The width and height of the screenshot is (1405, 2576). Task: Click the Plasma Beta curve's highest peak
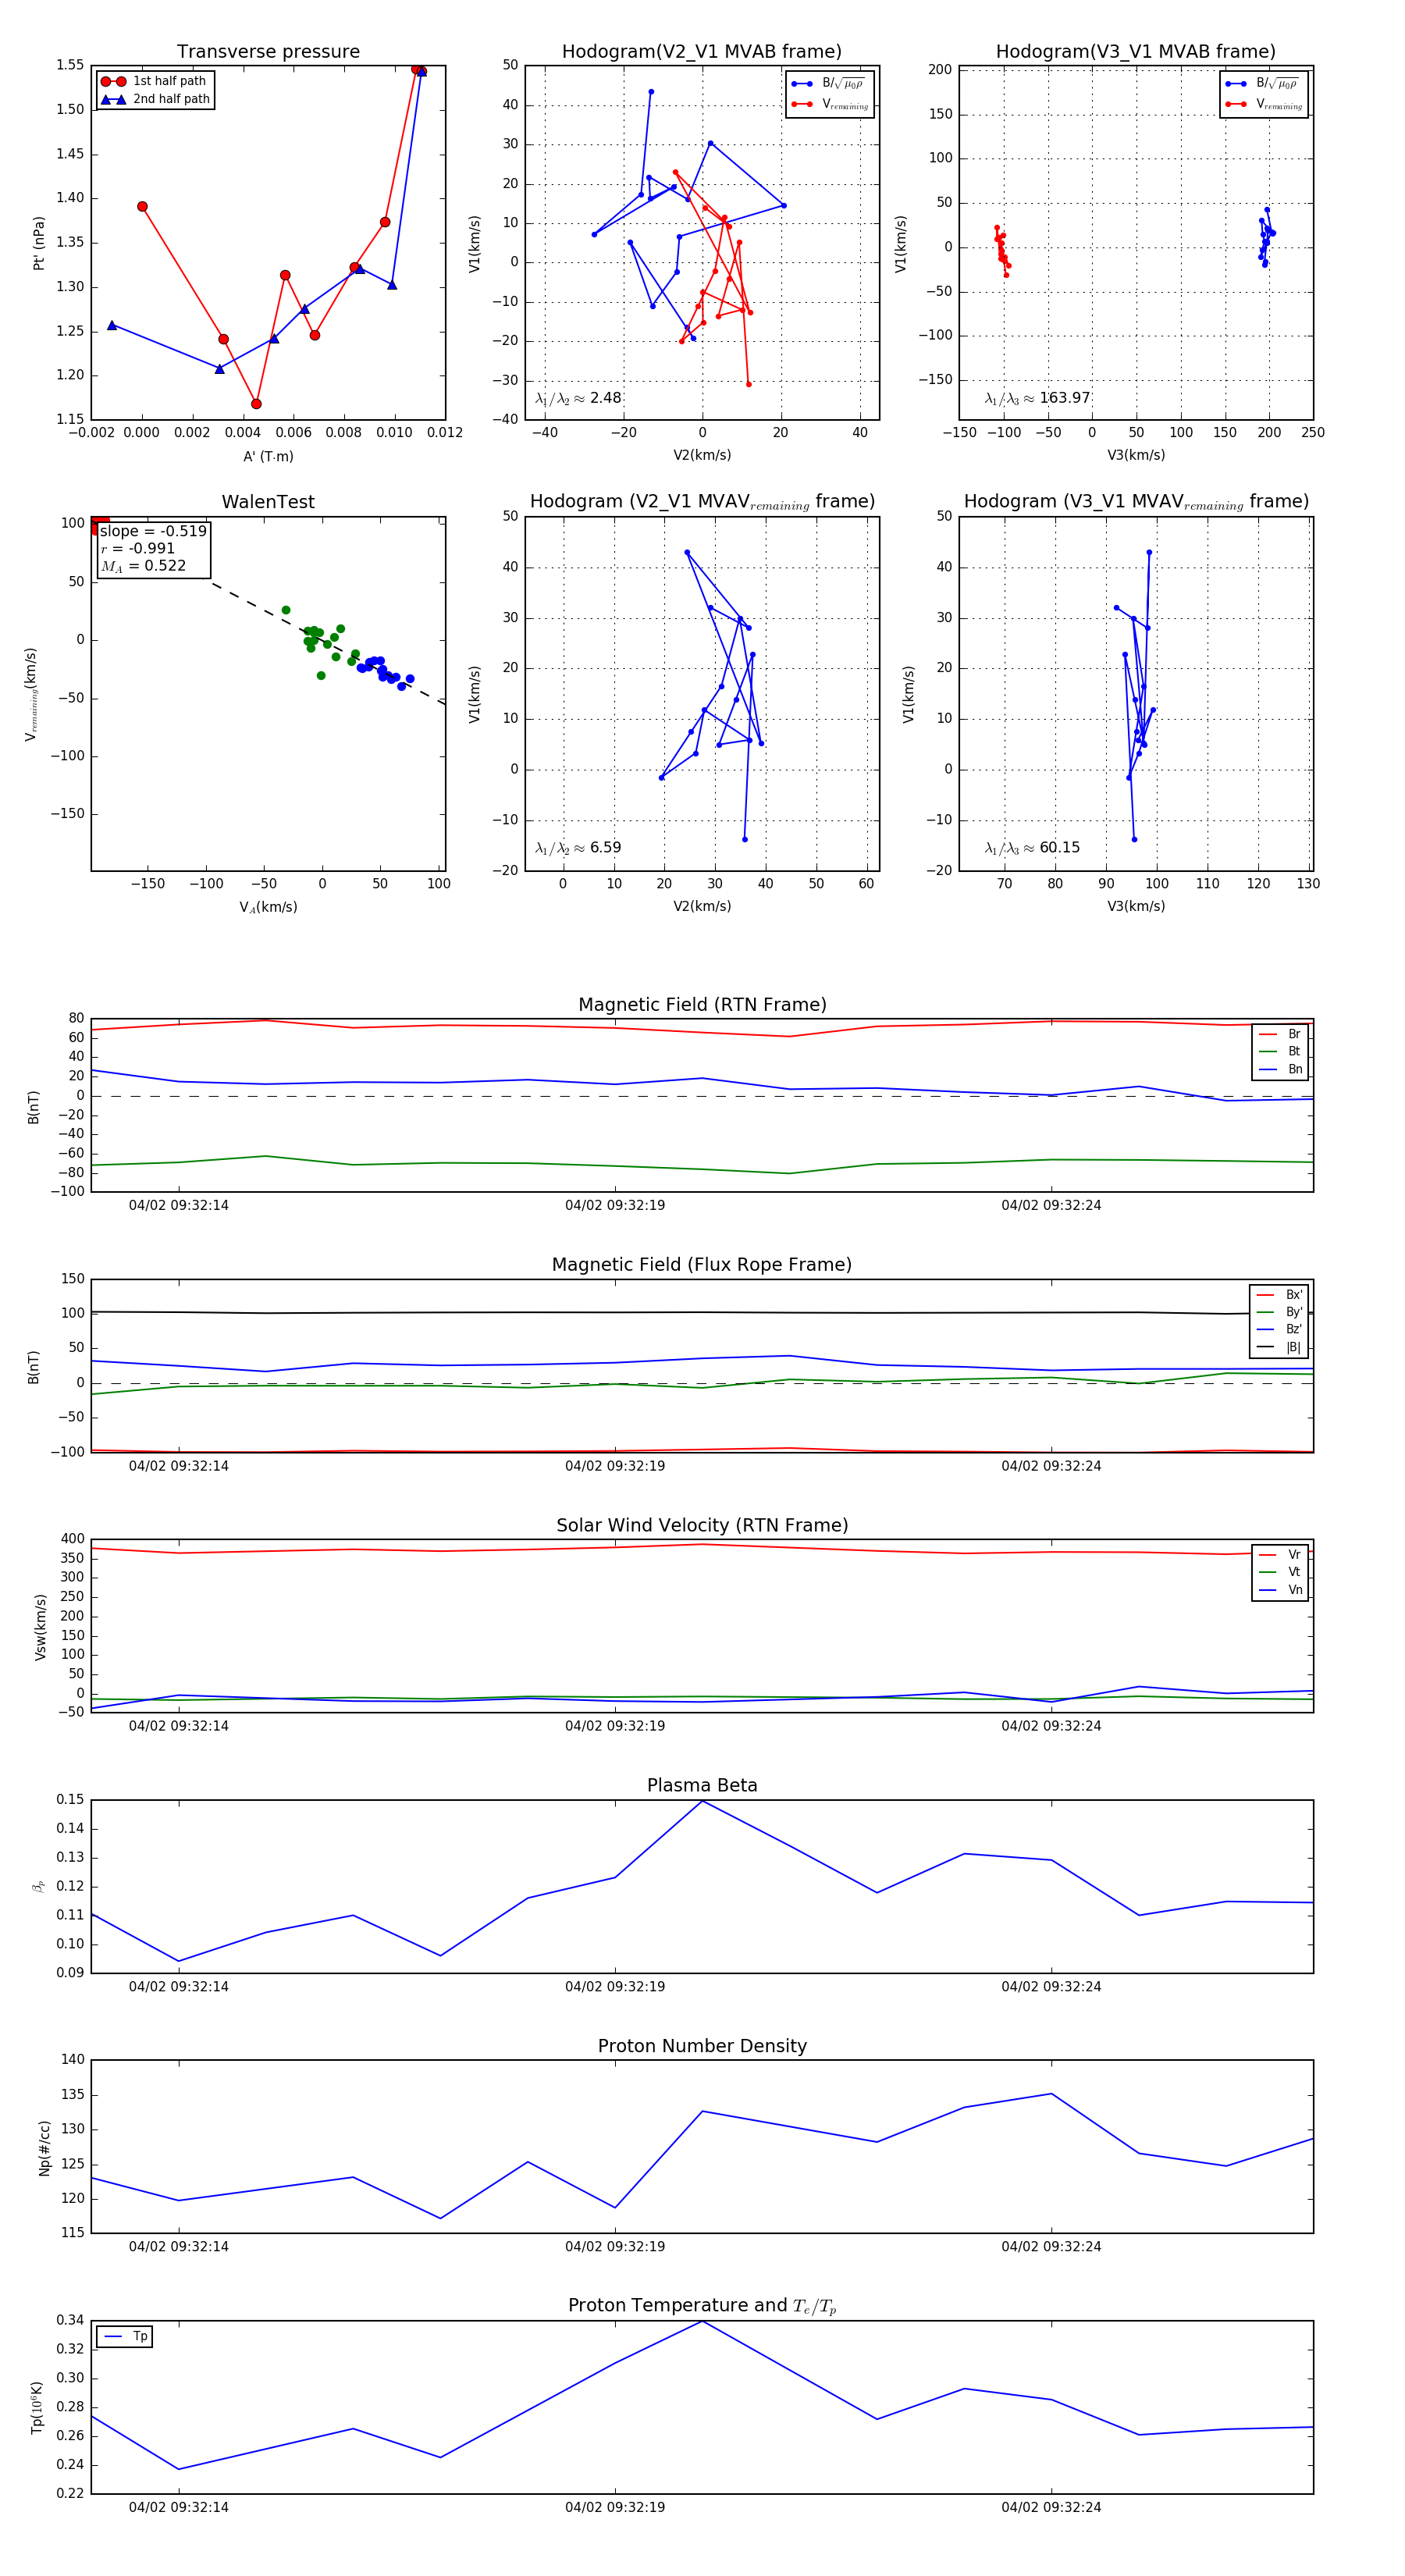pyautogui.click(x=703, y=1801)
